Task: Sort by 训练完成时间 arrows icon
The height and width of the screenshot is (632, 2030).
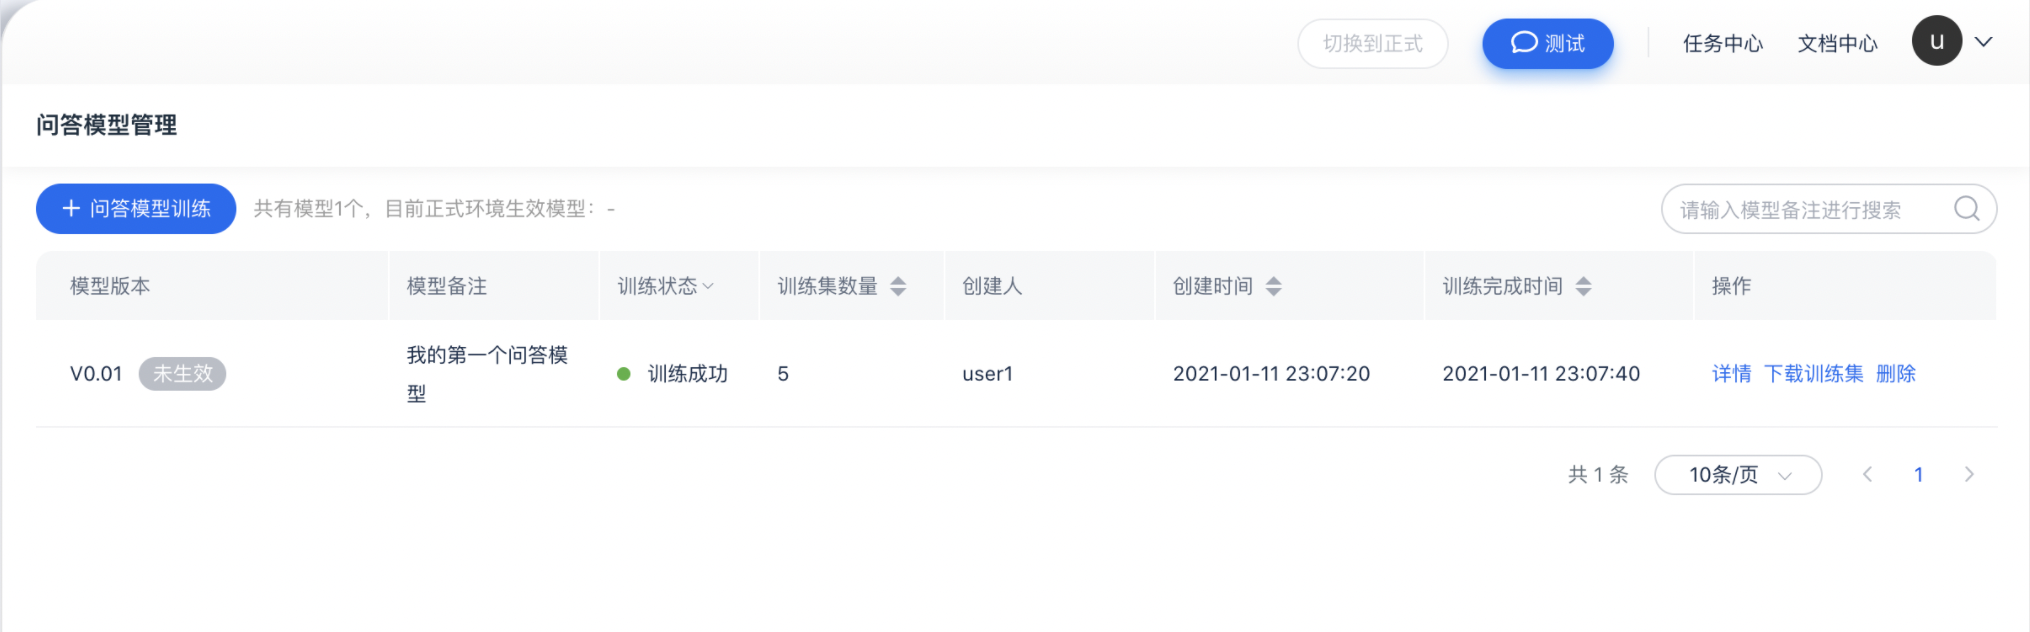Action: 1583,286
